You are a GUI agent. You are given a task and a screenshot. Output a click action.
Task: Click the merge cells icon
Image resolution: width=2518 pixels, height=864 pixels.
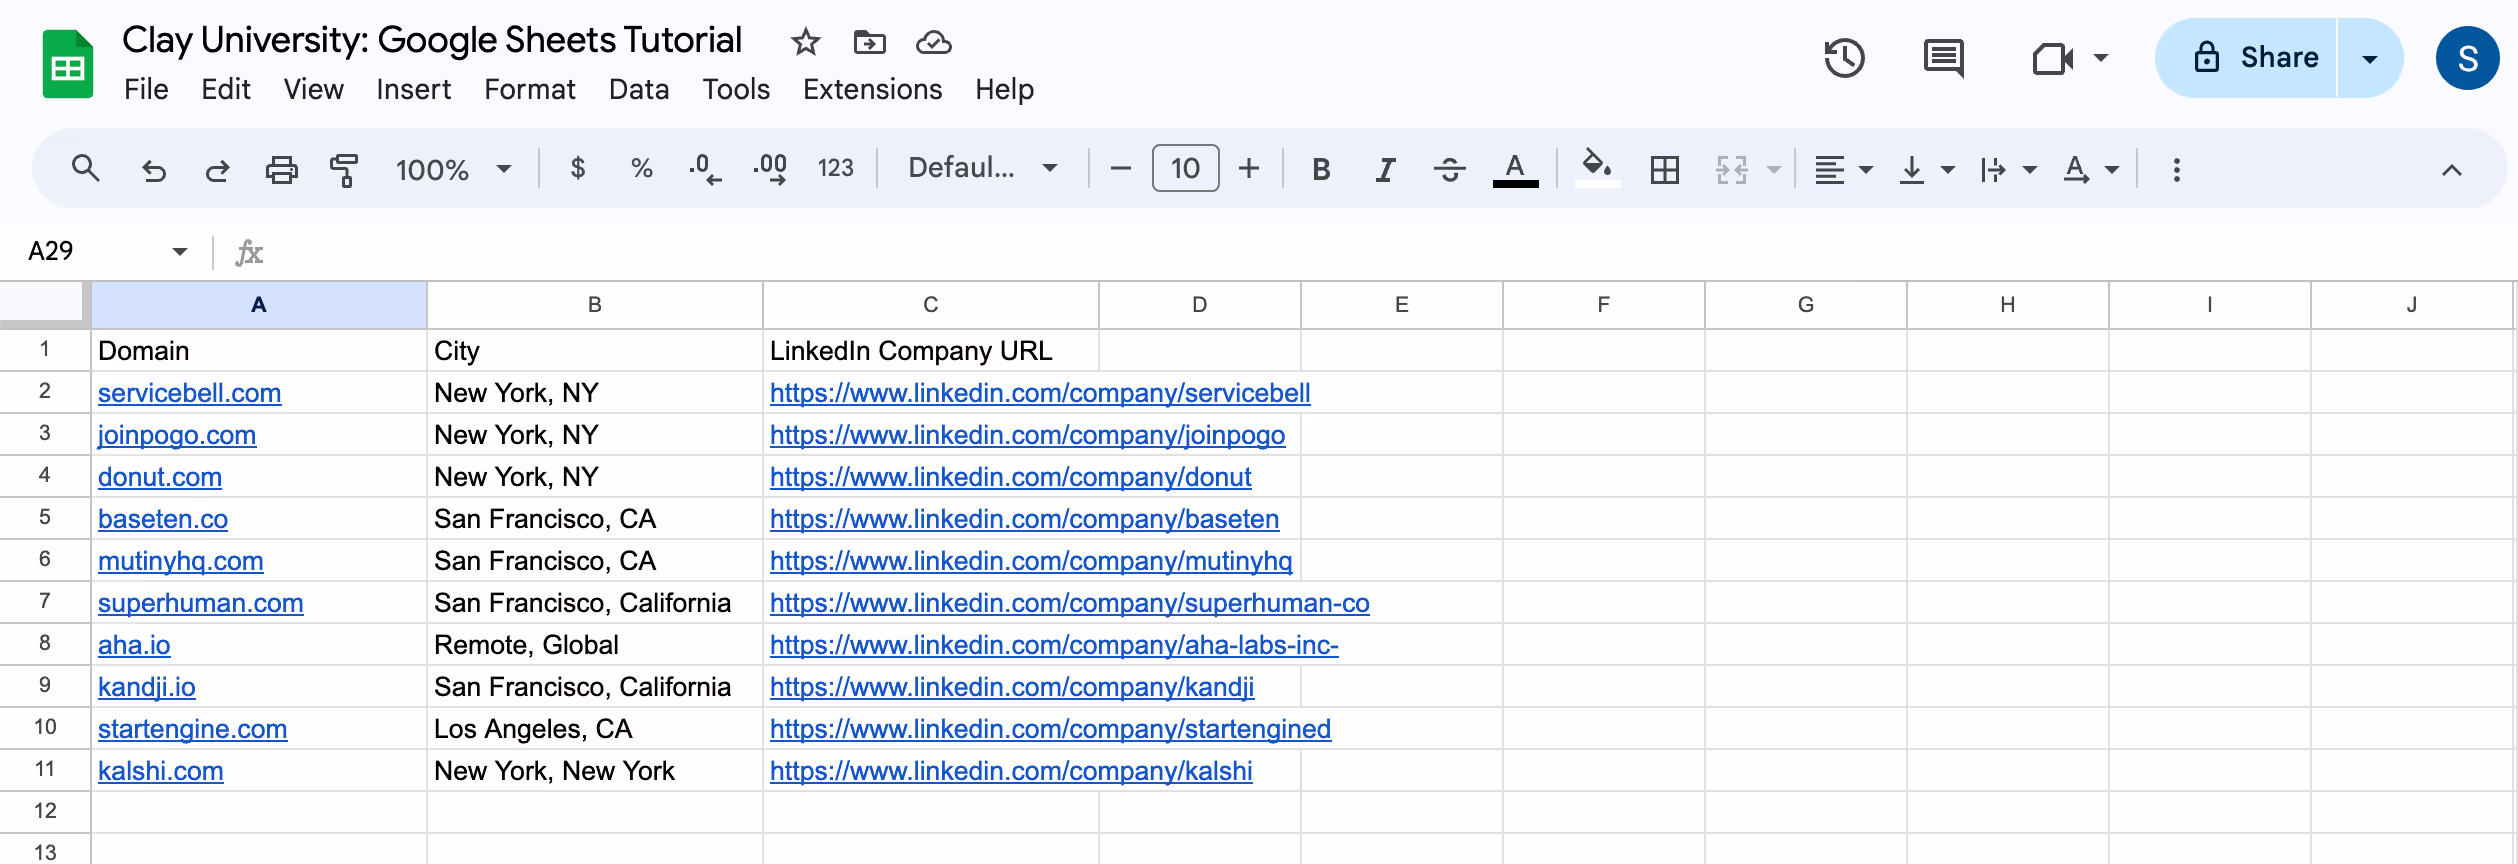pyautogui.click(x=1731, y=169)
